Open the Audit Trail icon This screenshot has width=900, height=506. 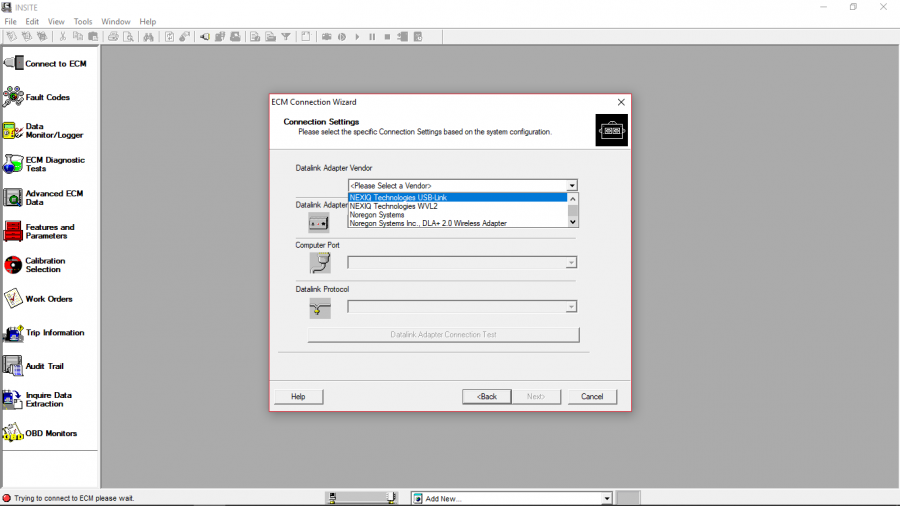tap(13, 366)
